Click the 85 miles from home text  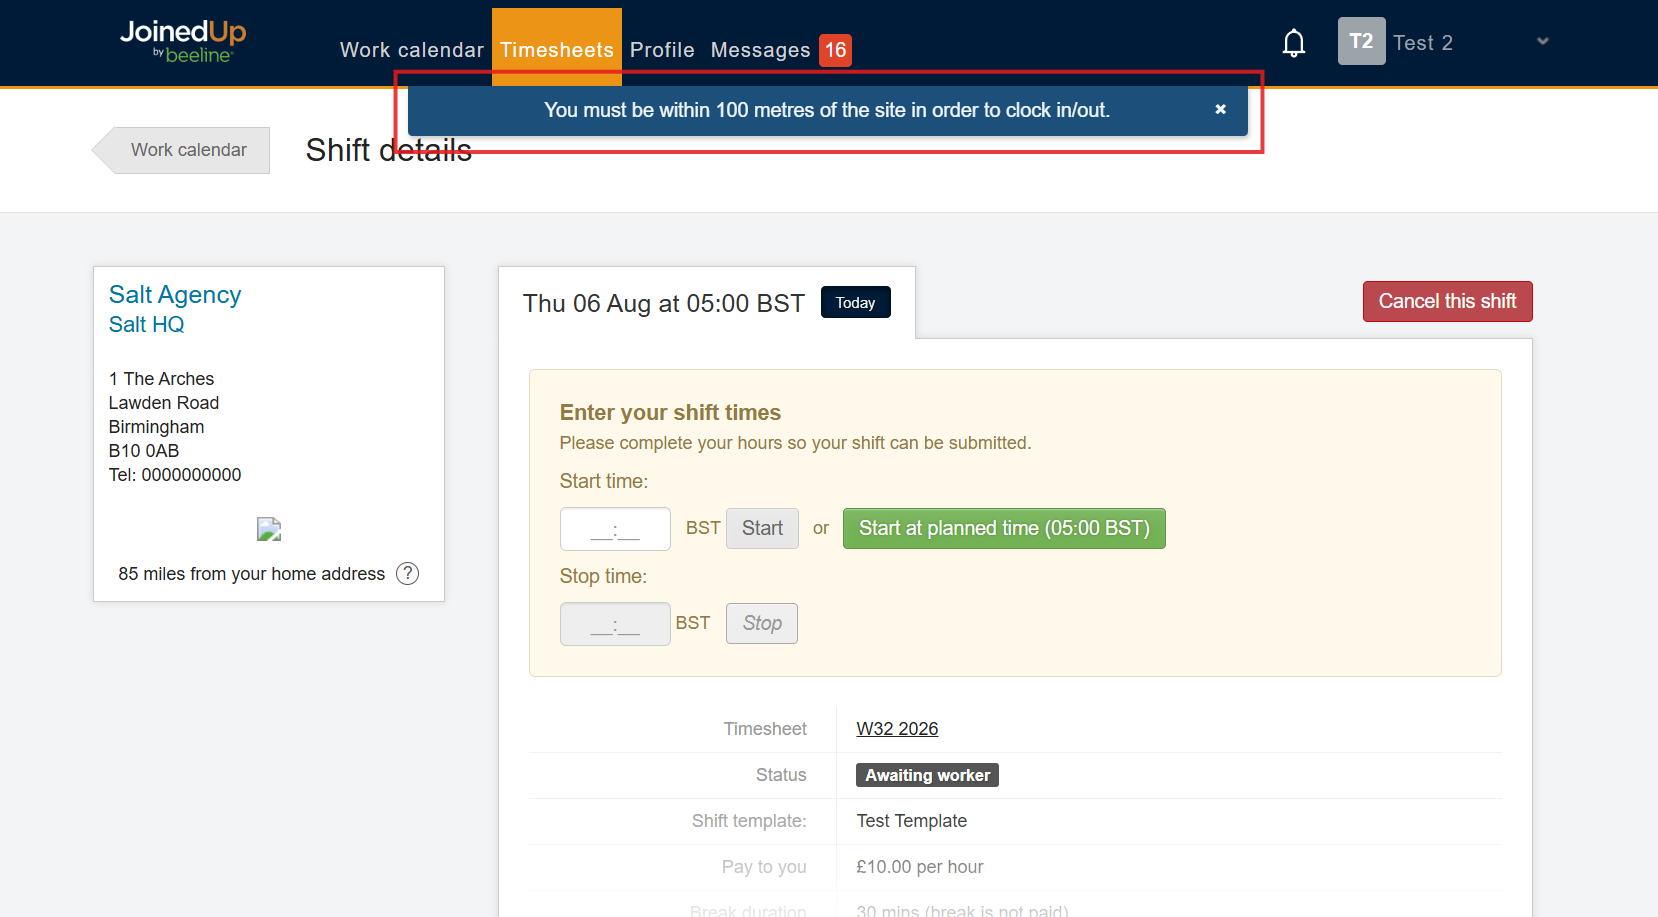252,574
